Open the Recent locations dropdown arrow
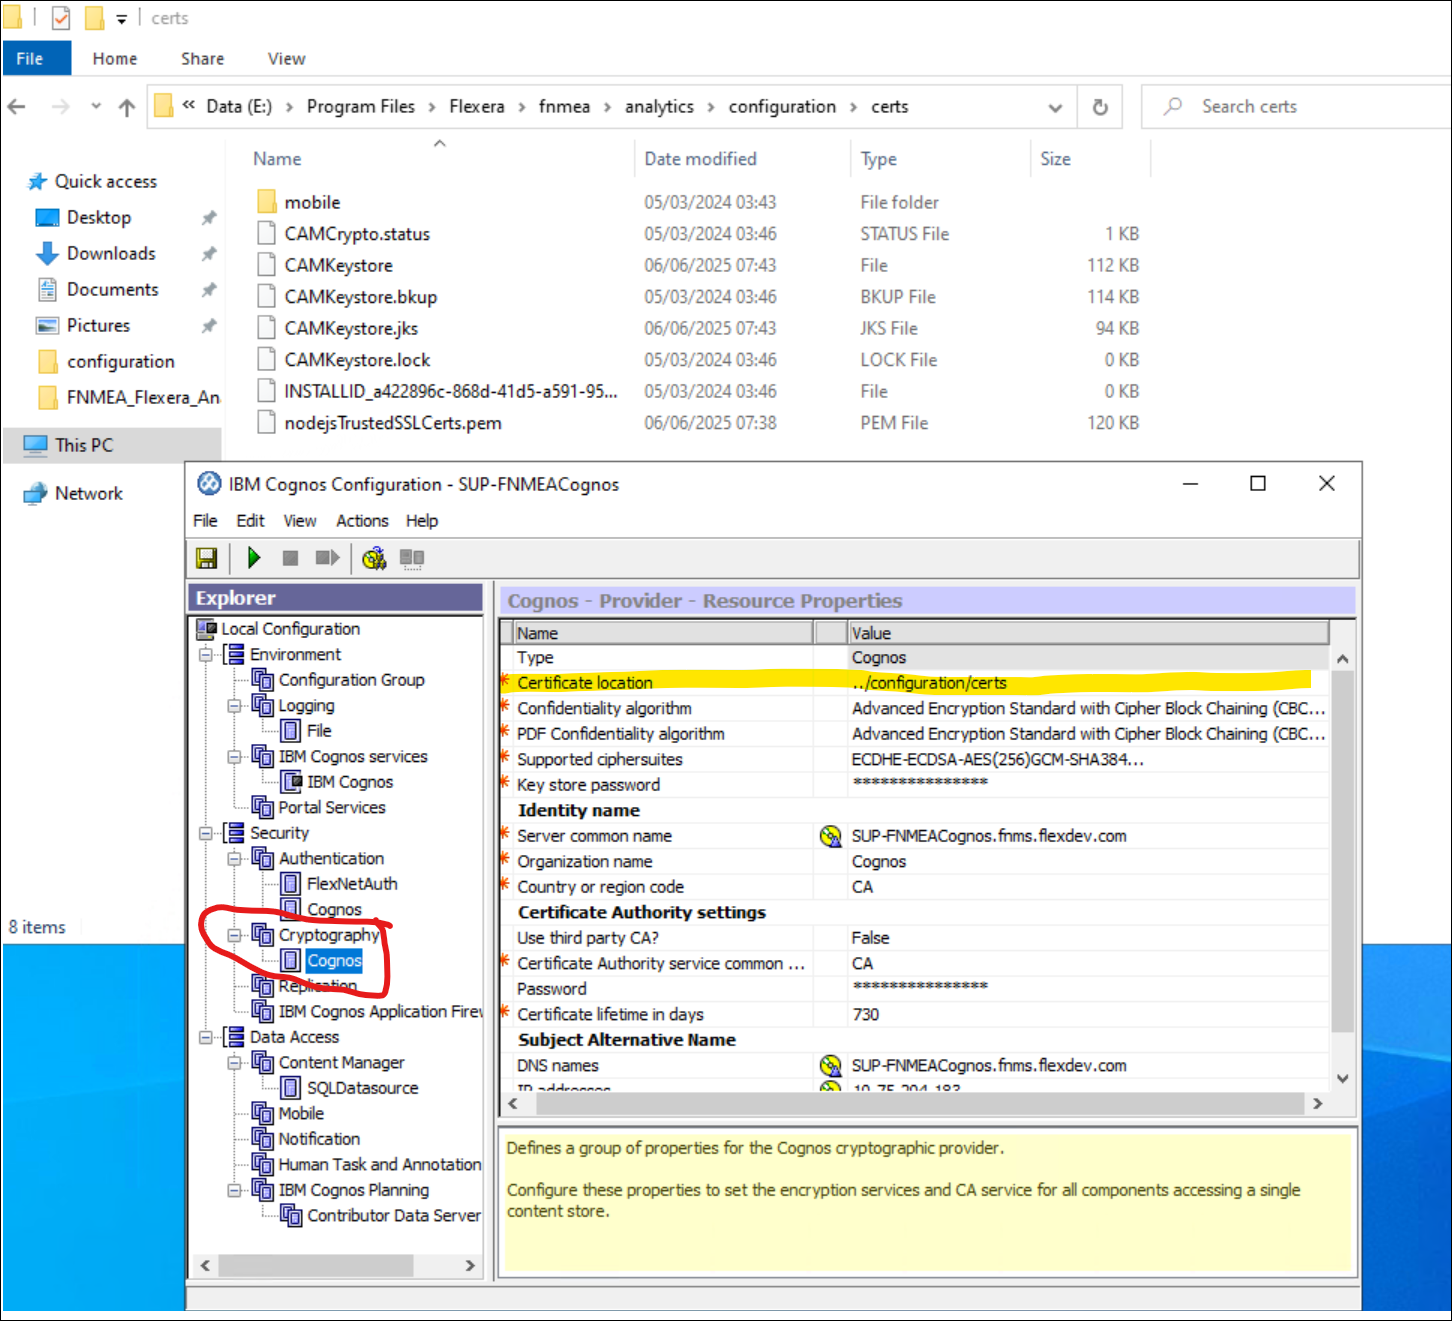The image size is (1452, 1321). 96,106
